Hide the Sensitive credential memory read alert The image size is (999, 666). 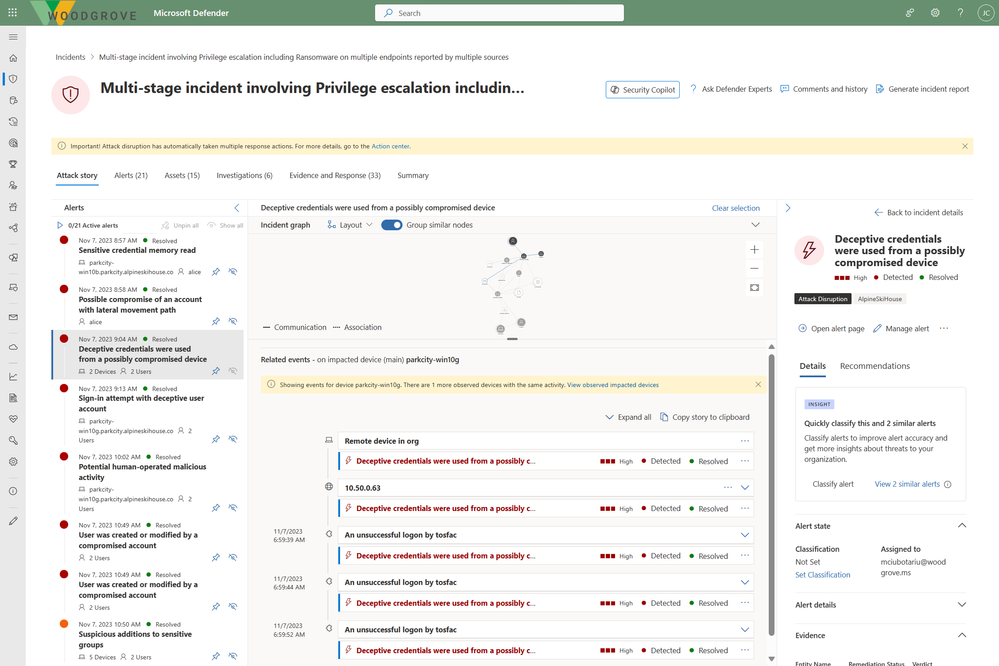[233, 272]
